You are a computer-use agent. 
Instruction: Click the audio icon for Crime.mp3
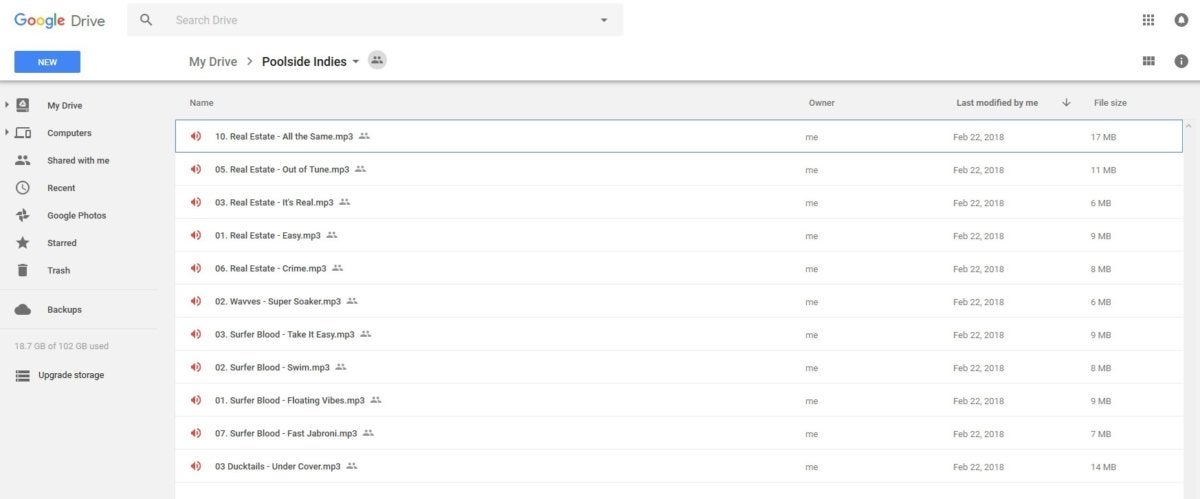196,268
